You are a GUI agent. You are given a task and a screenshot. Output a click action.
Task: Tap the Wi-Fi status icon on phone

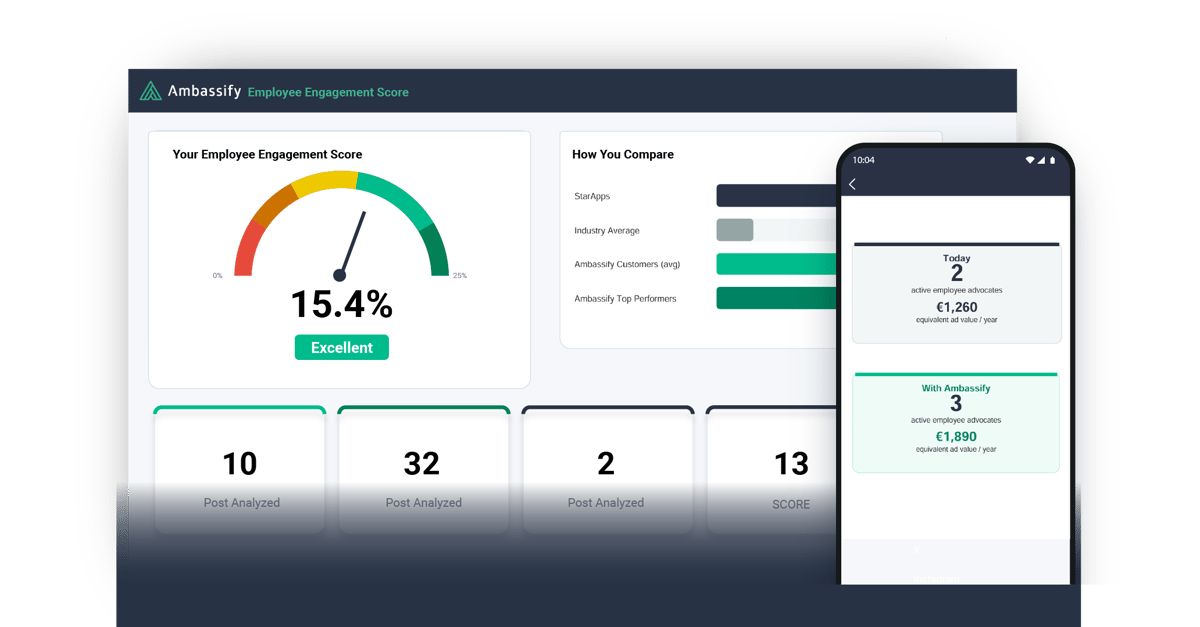pyautogui.click(x=1030, y=160)
